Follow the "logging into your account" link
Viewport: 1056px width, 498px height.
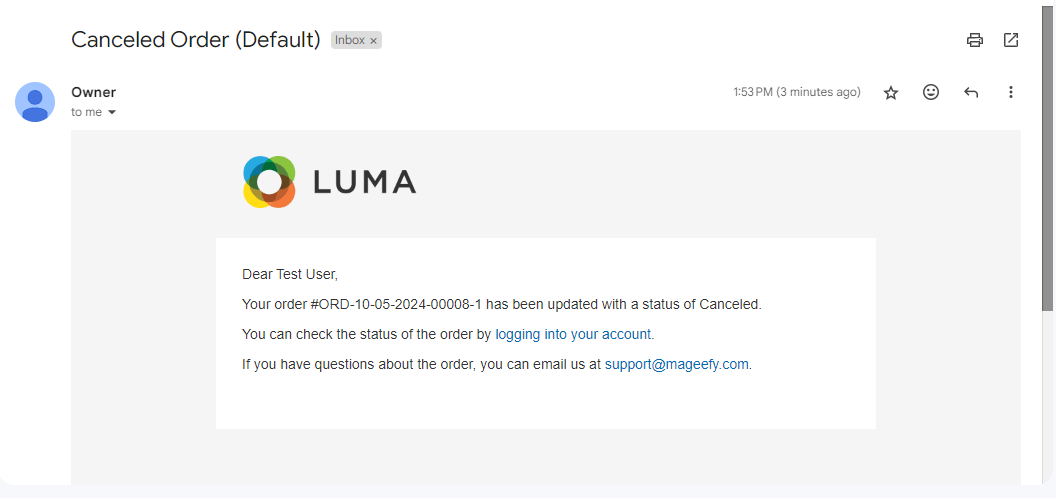[x=573, y=334]
